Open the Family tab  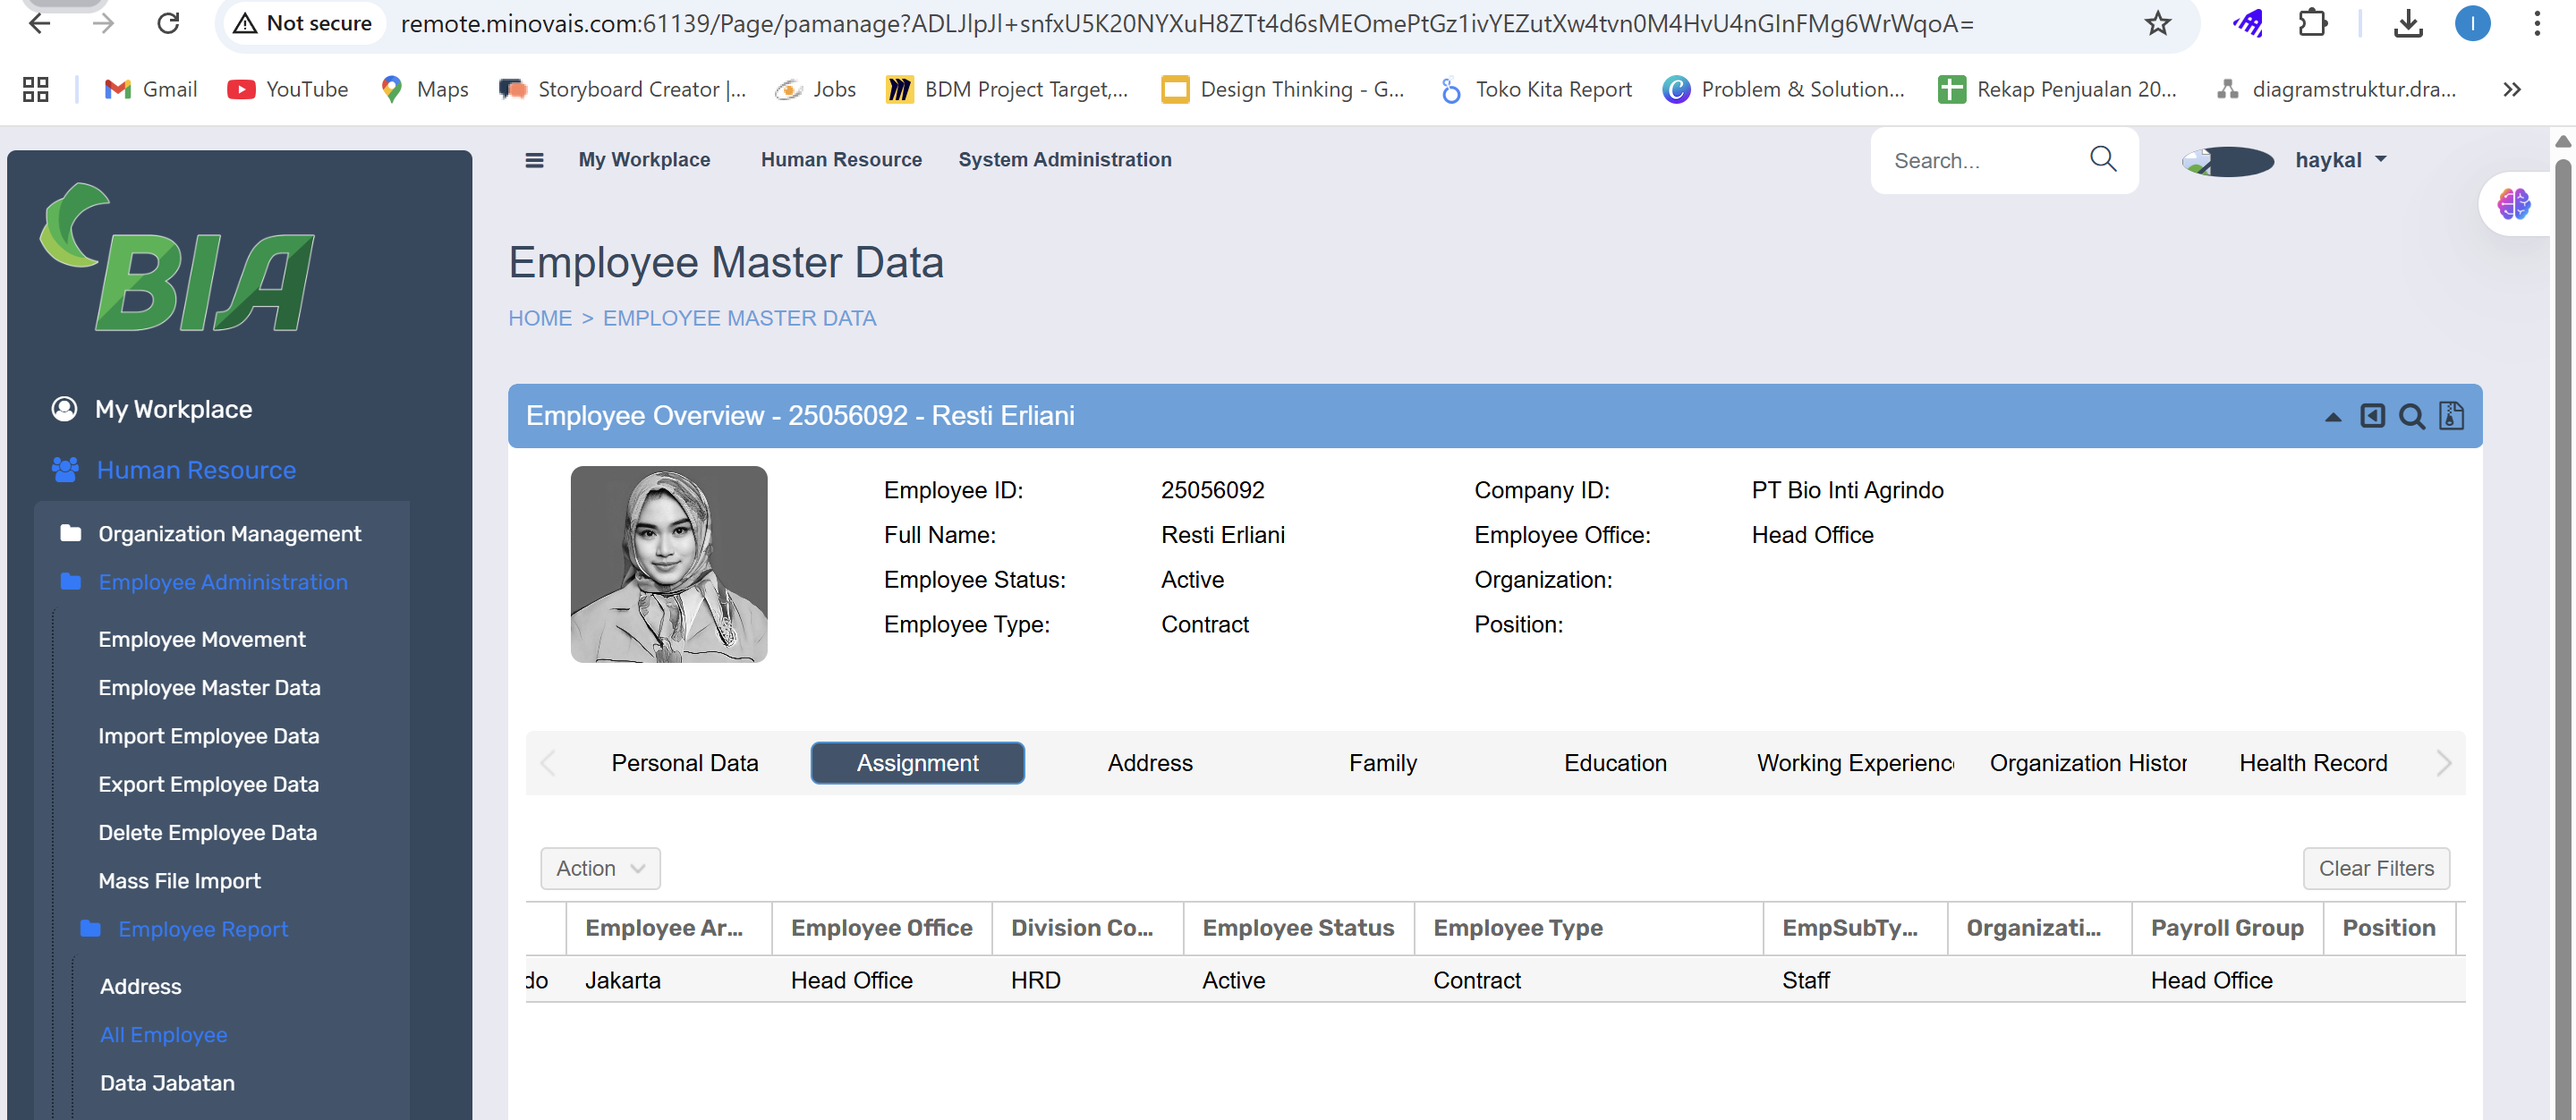pos(1383,763)
